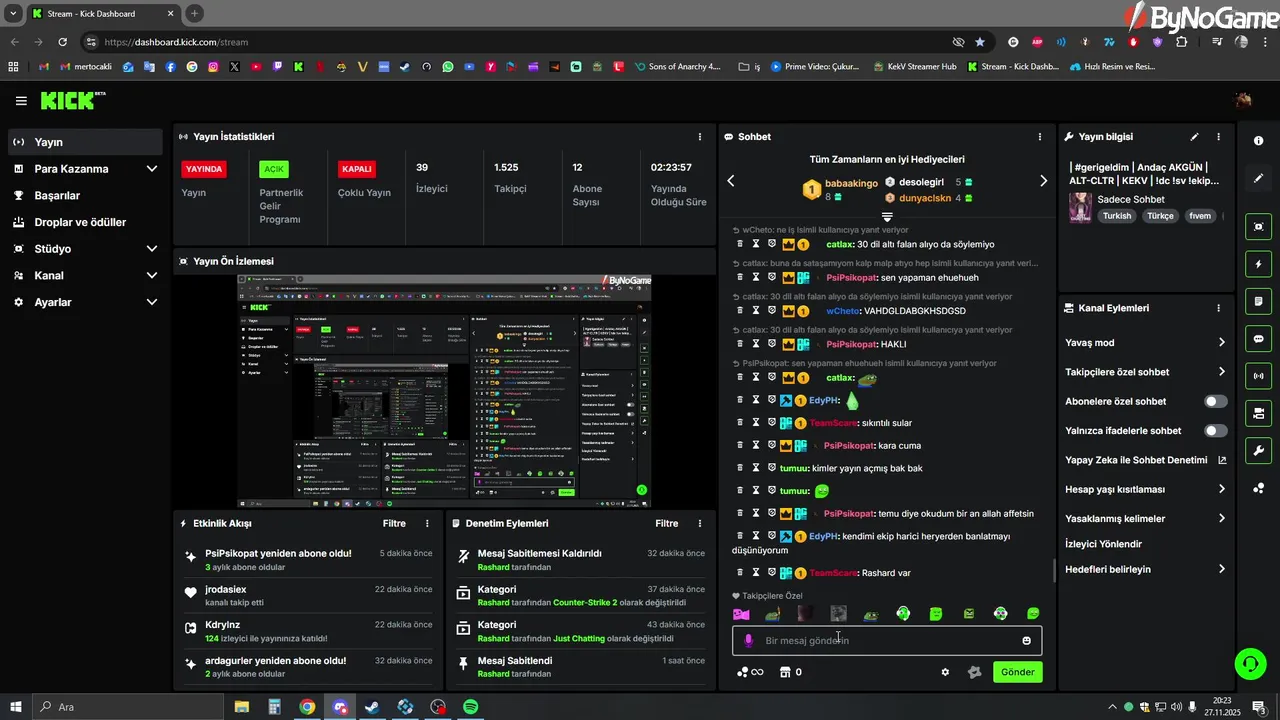Click the pencil icon in right sidebar
Screen dimensions: 1280x720
click(x=1259, y=178)
